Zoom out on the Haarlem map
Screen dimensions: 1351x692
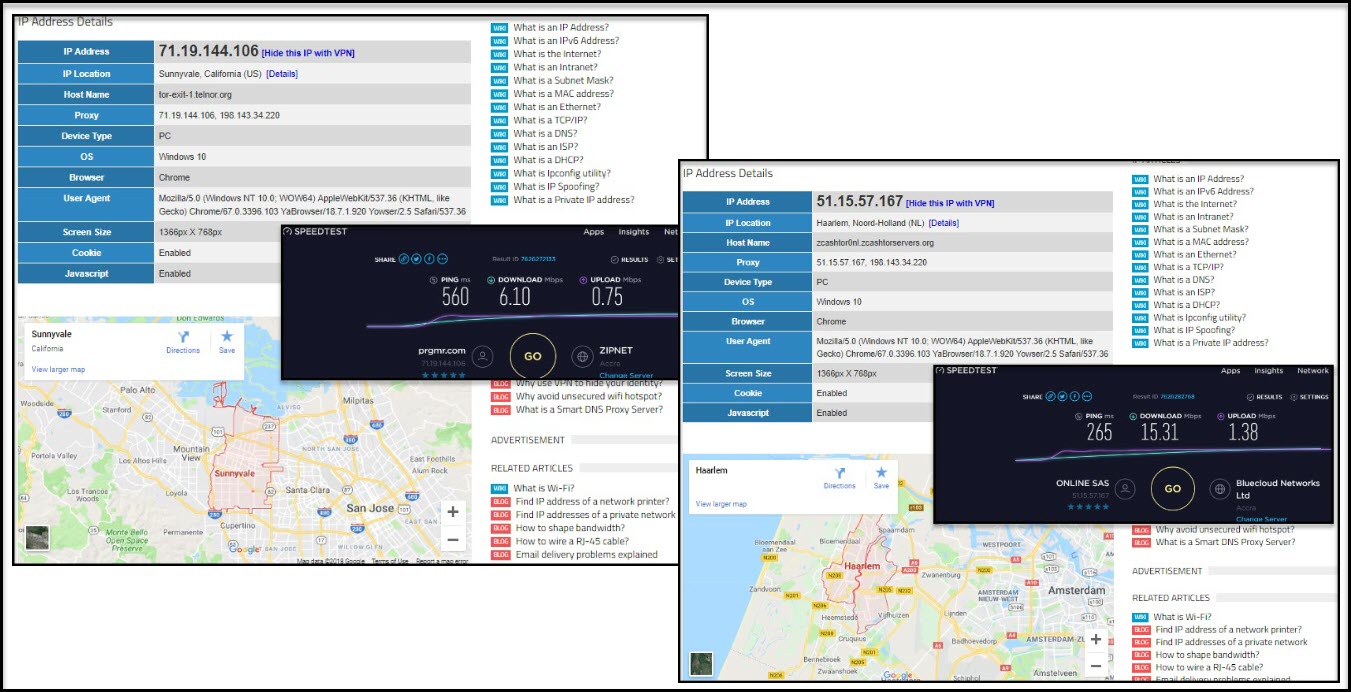point(1096,665)
